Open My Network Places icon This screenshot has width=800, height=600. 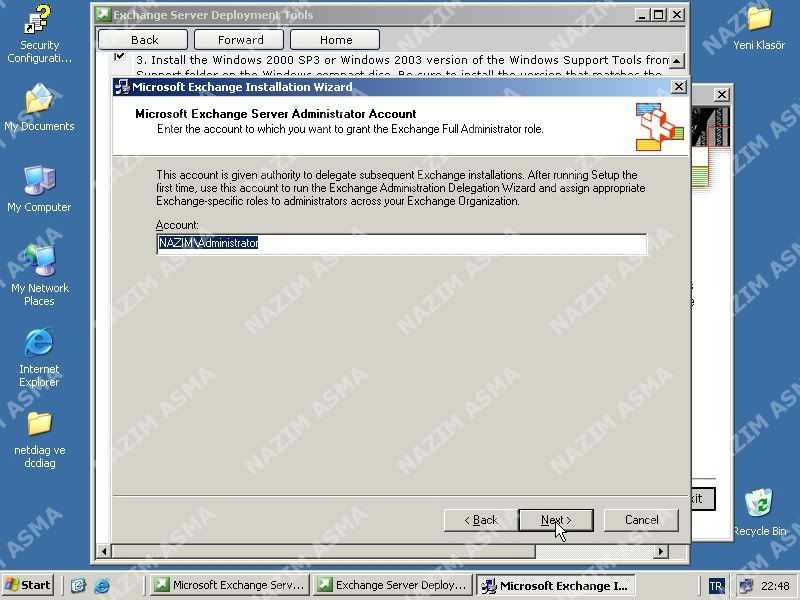pos(39,276)
